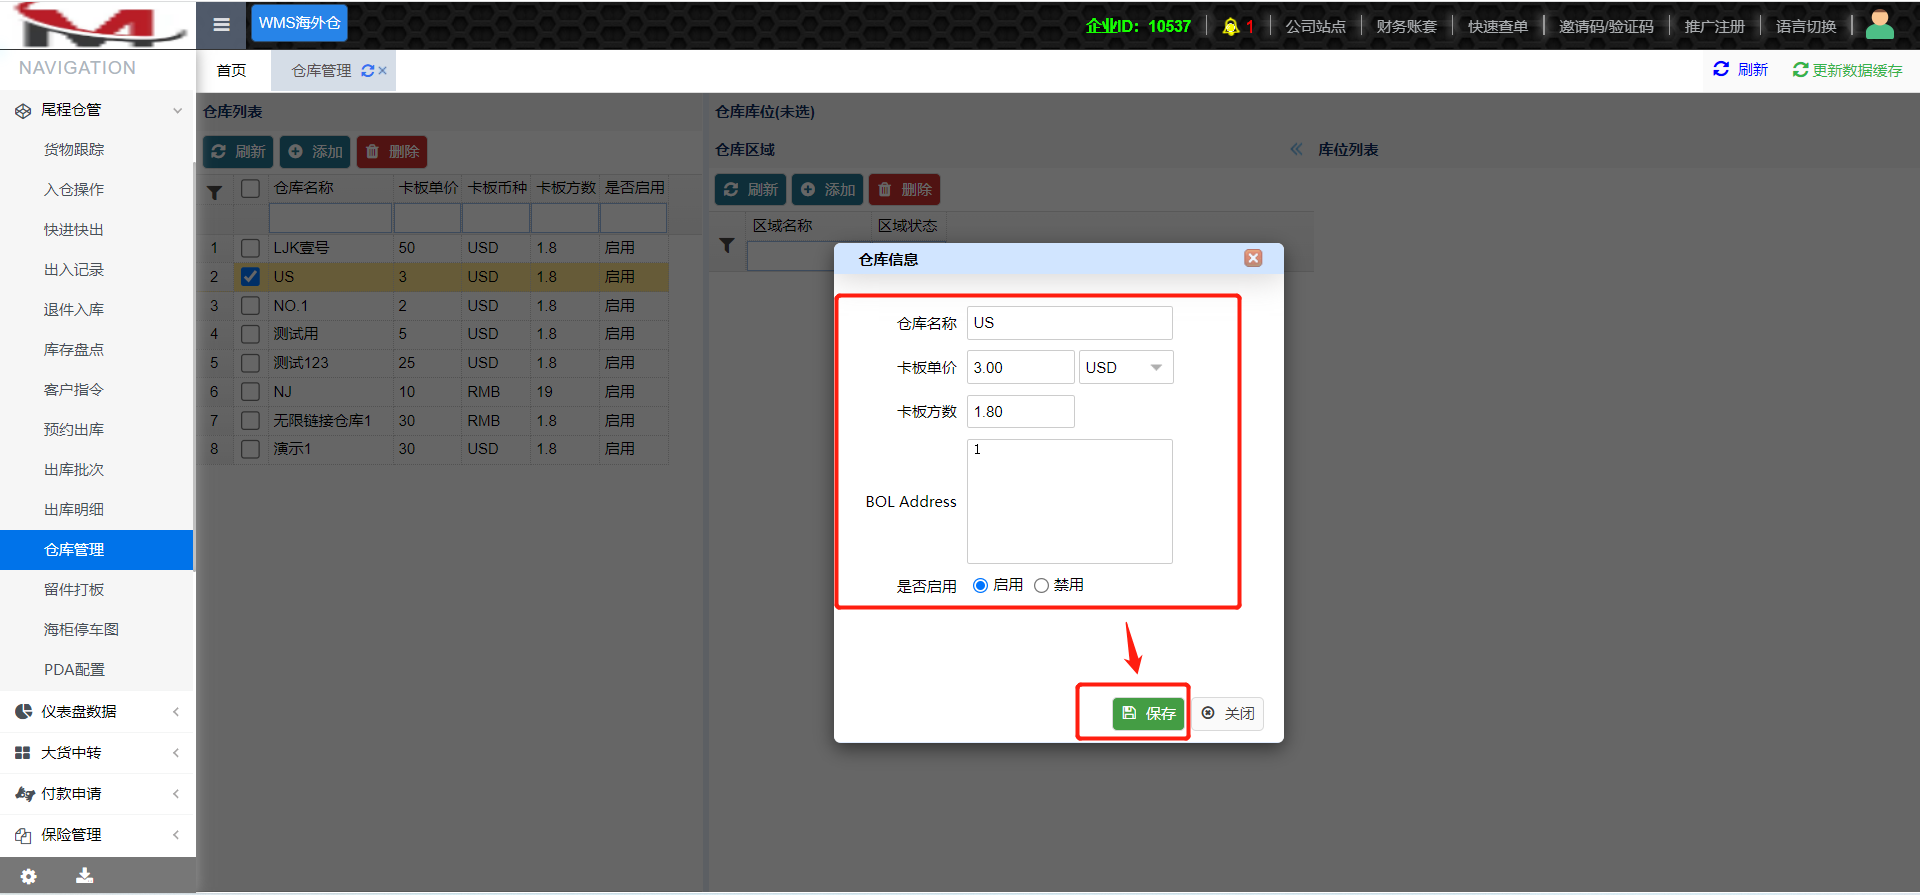The image size is (1920, 895).
Task: Close the 仓库信息 dialog with red X
Action: click(x=1253, y=258)
